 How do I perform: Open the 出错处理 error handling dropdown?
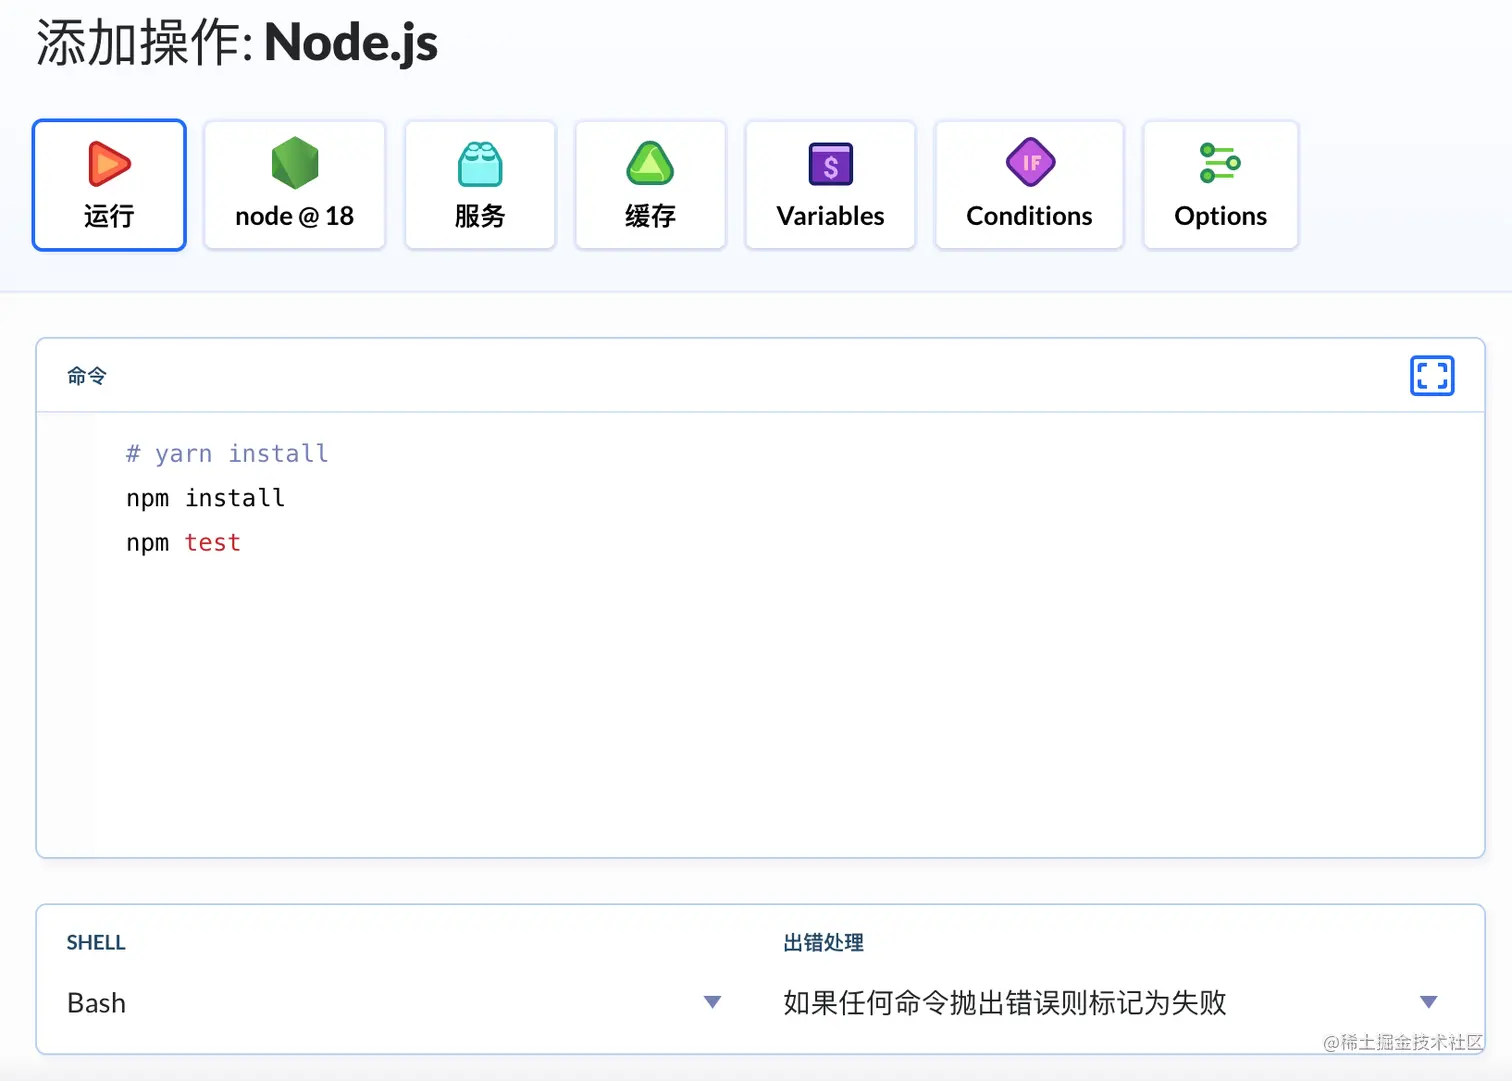tap(1111, 1002)
